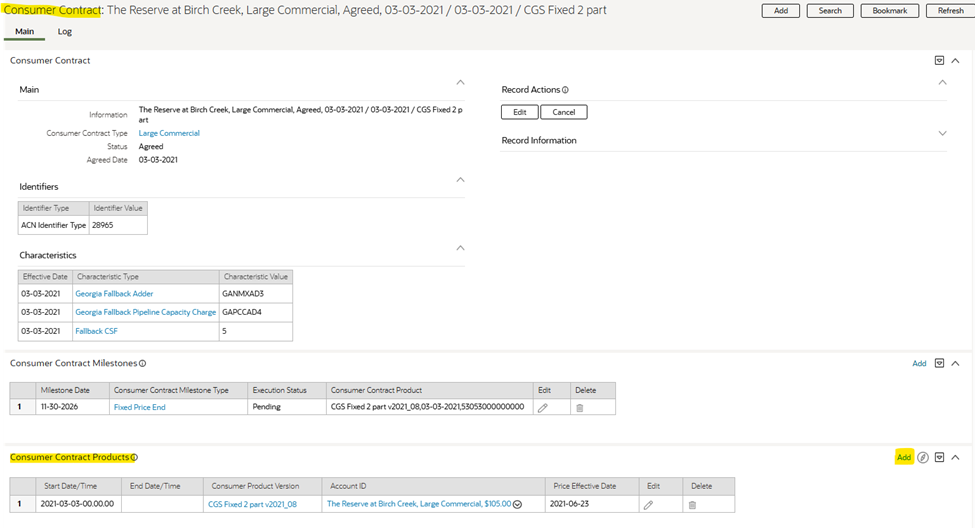This screenshot has width=975, height=528.
Task: Click pencil edit icon in CGS Fixed 2 part product row
Action: (x=648, y=505)
